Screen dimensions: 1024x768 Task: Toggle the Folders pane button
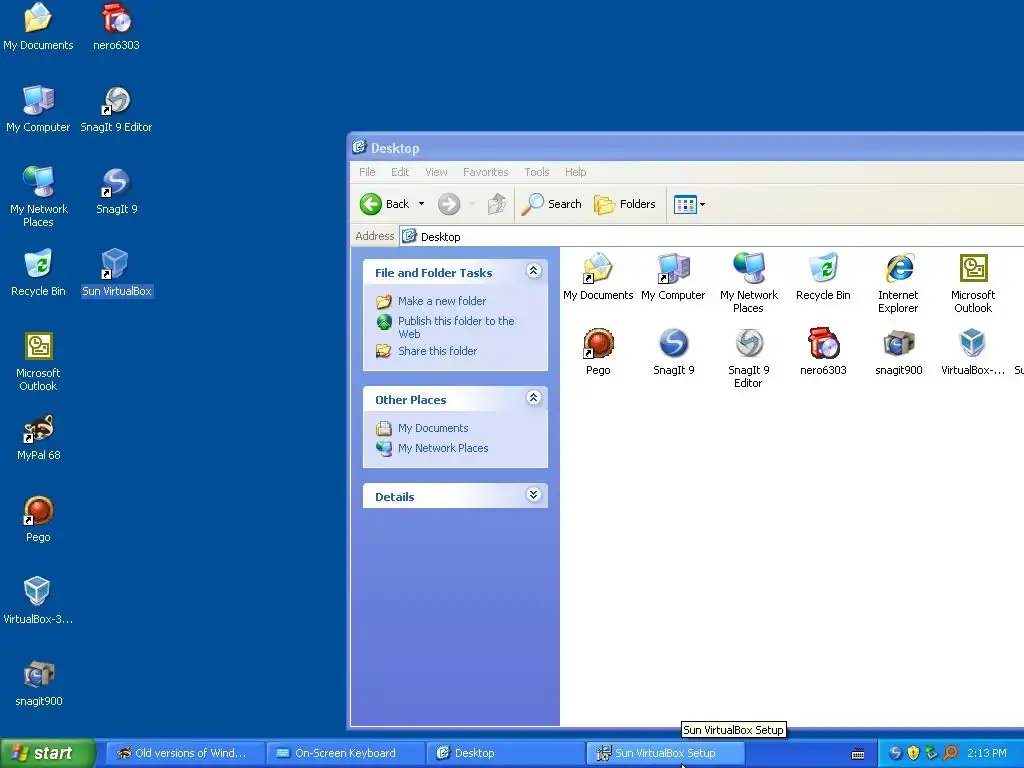pyautogui.click(x=625, y=204)
